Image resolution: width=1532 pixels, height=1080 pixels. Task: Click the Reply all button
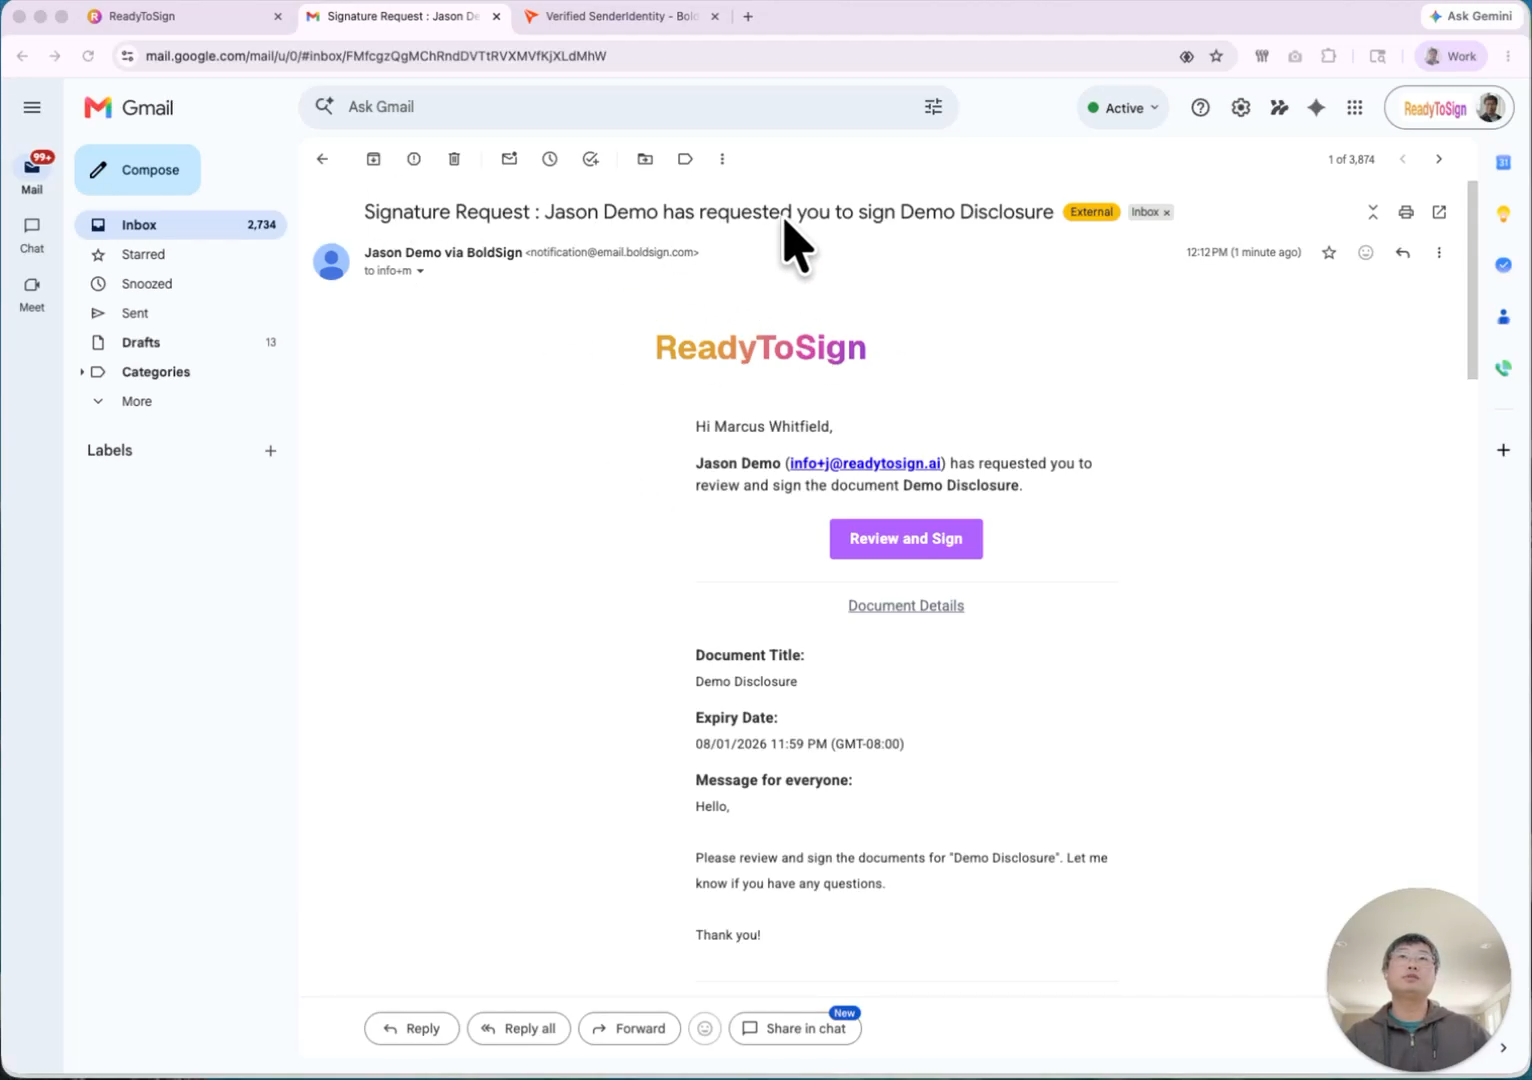518,1028
